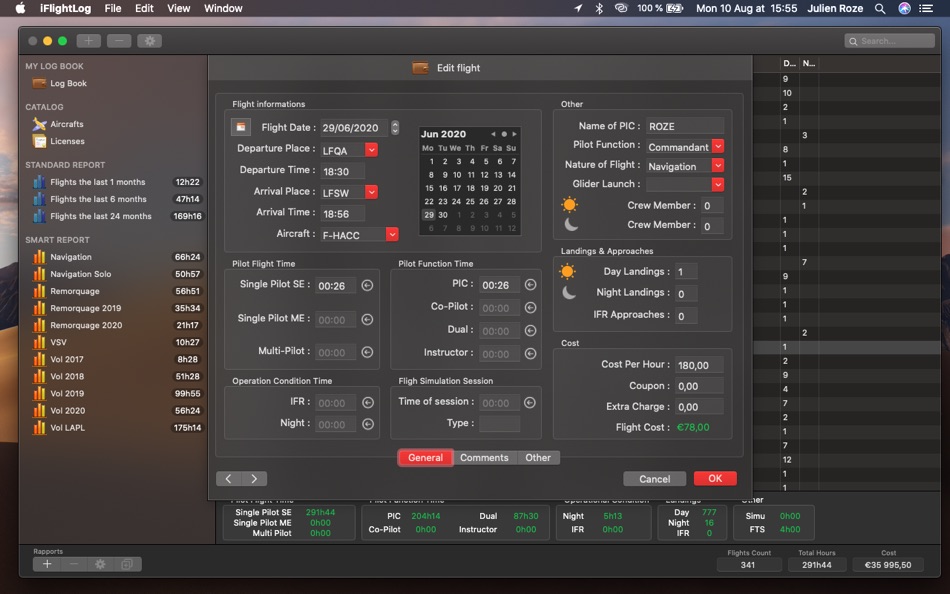Open Siri from menu bar
This screenshot has height=594, width=950.
pyautogui.click(x=904, y=8)
